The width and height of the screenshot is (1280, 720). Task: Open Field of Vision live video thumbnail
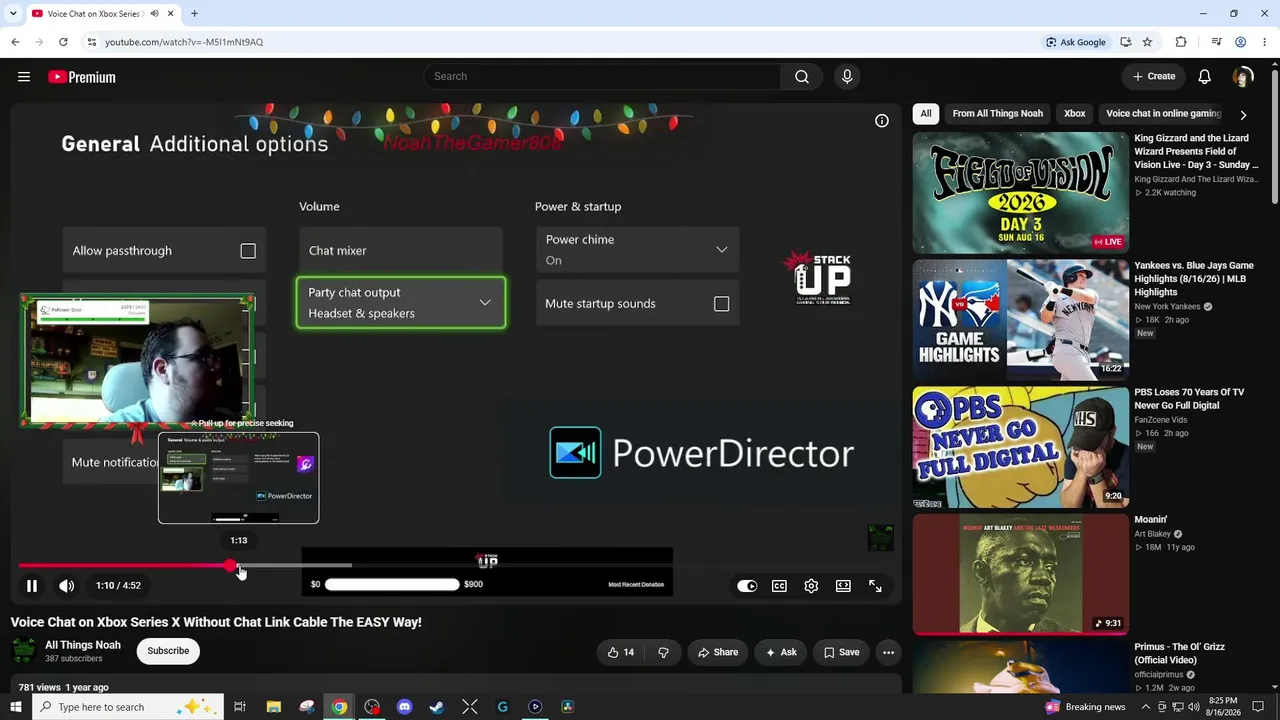pyautogui.click(x=1020, y=193)
